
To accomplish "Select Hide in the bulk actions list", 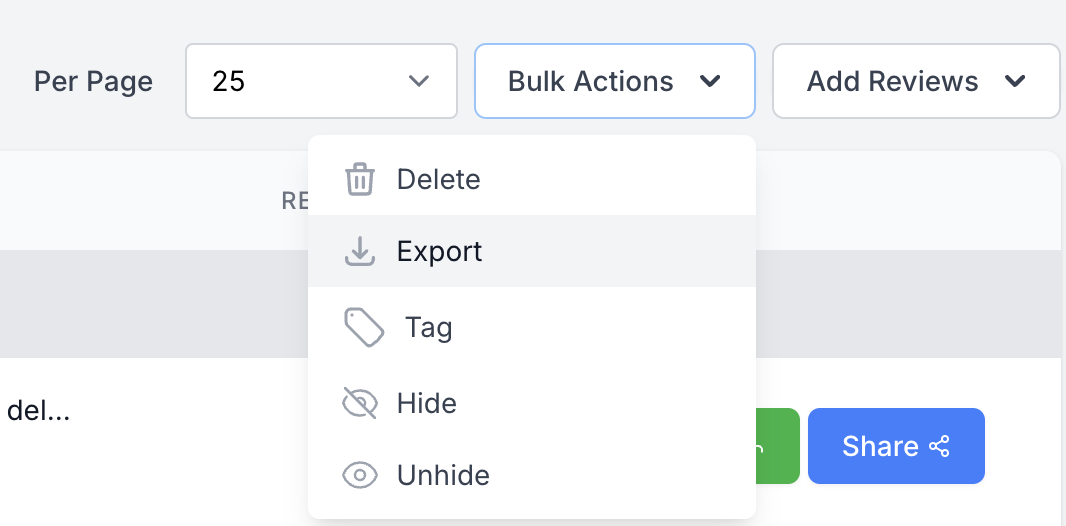I will (427, 403).
